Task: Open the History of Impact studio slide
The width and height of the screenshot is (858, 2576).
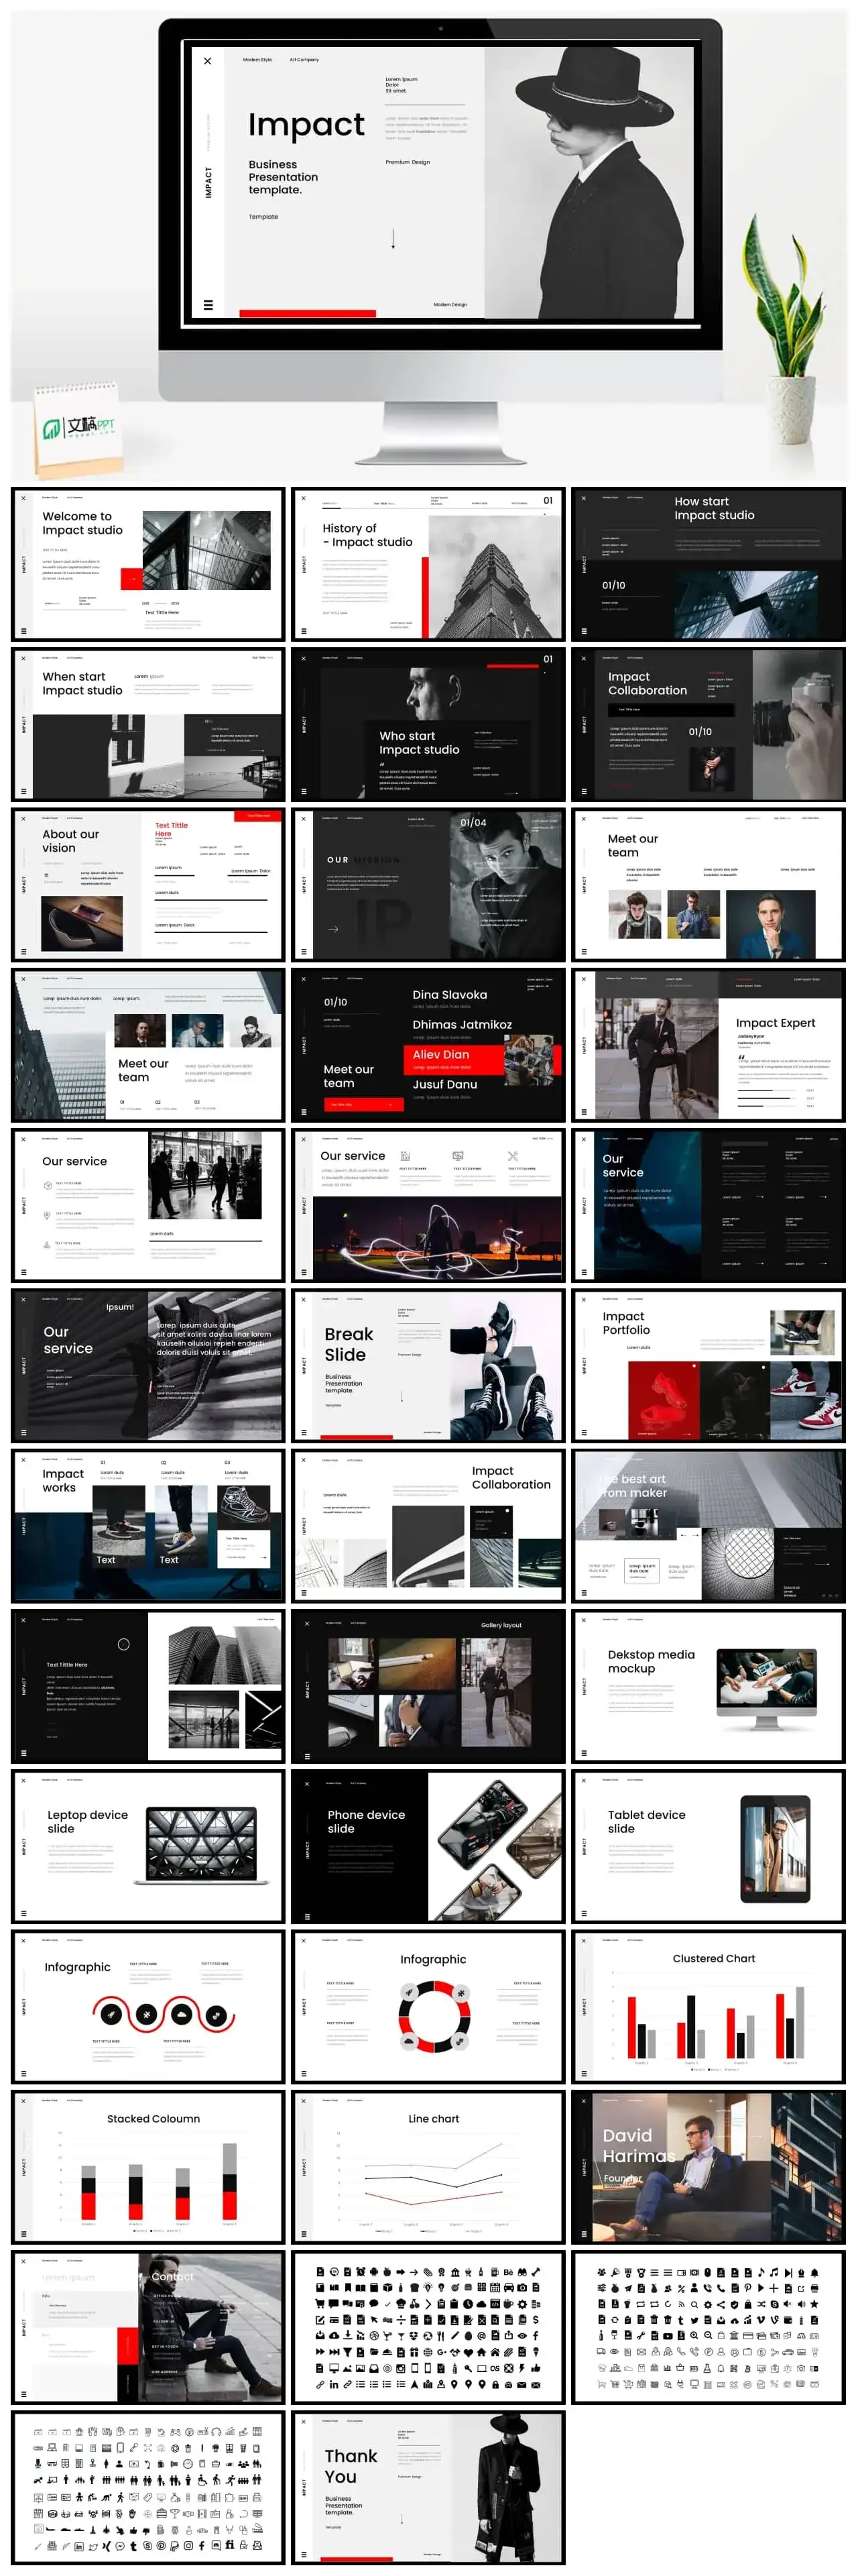Action: 428,564
